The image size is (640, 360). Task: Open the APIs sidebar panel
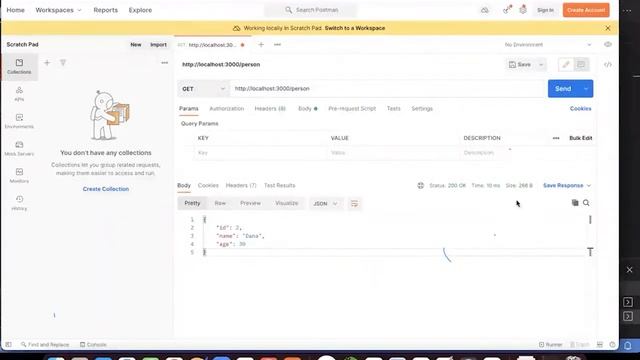(19, 94)
